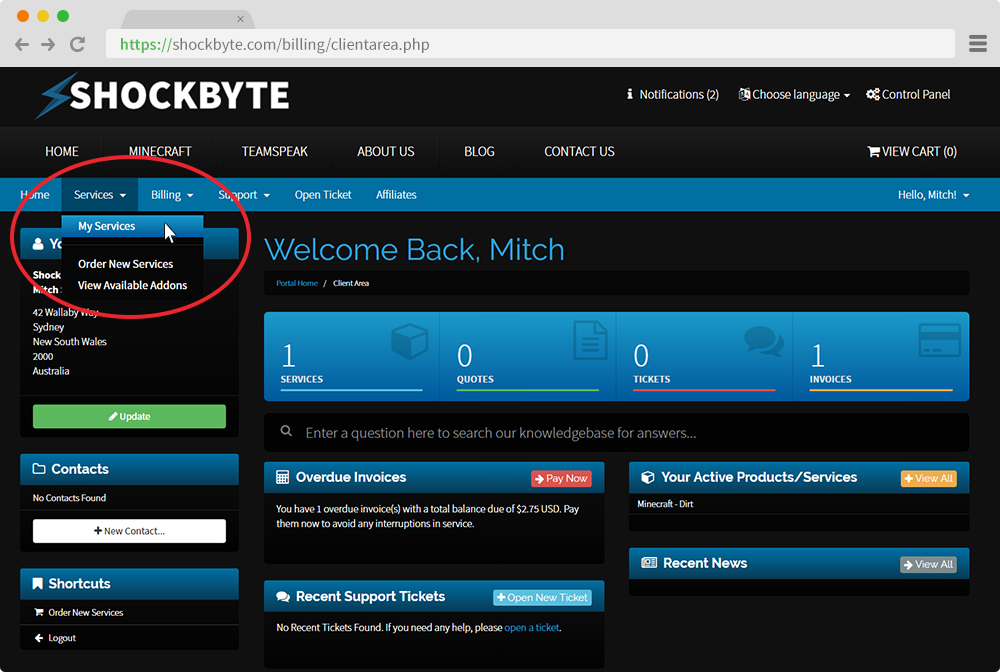Click the Logout arrow icon

coord(39,638)
